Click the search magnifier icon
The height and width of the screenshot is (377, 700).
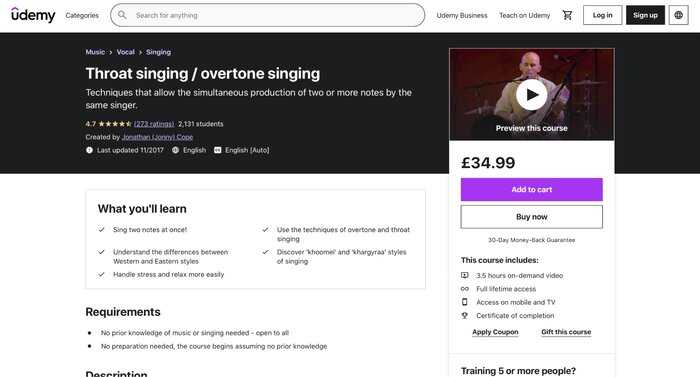point(122,15)
